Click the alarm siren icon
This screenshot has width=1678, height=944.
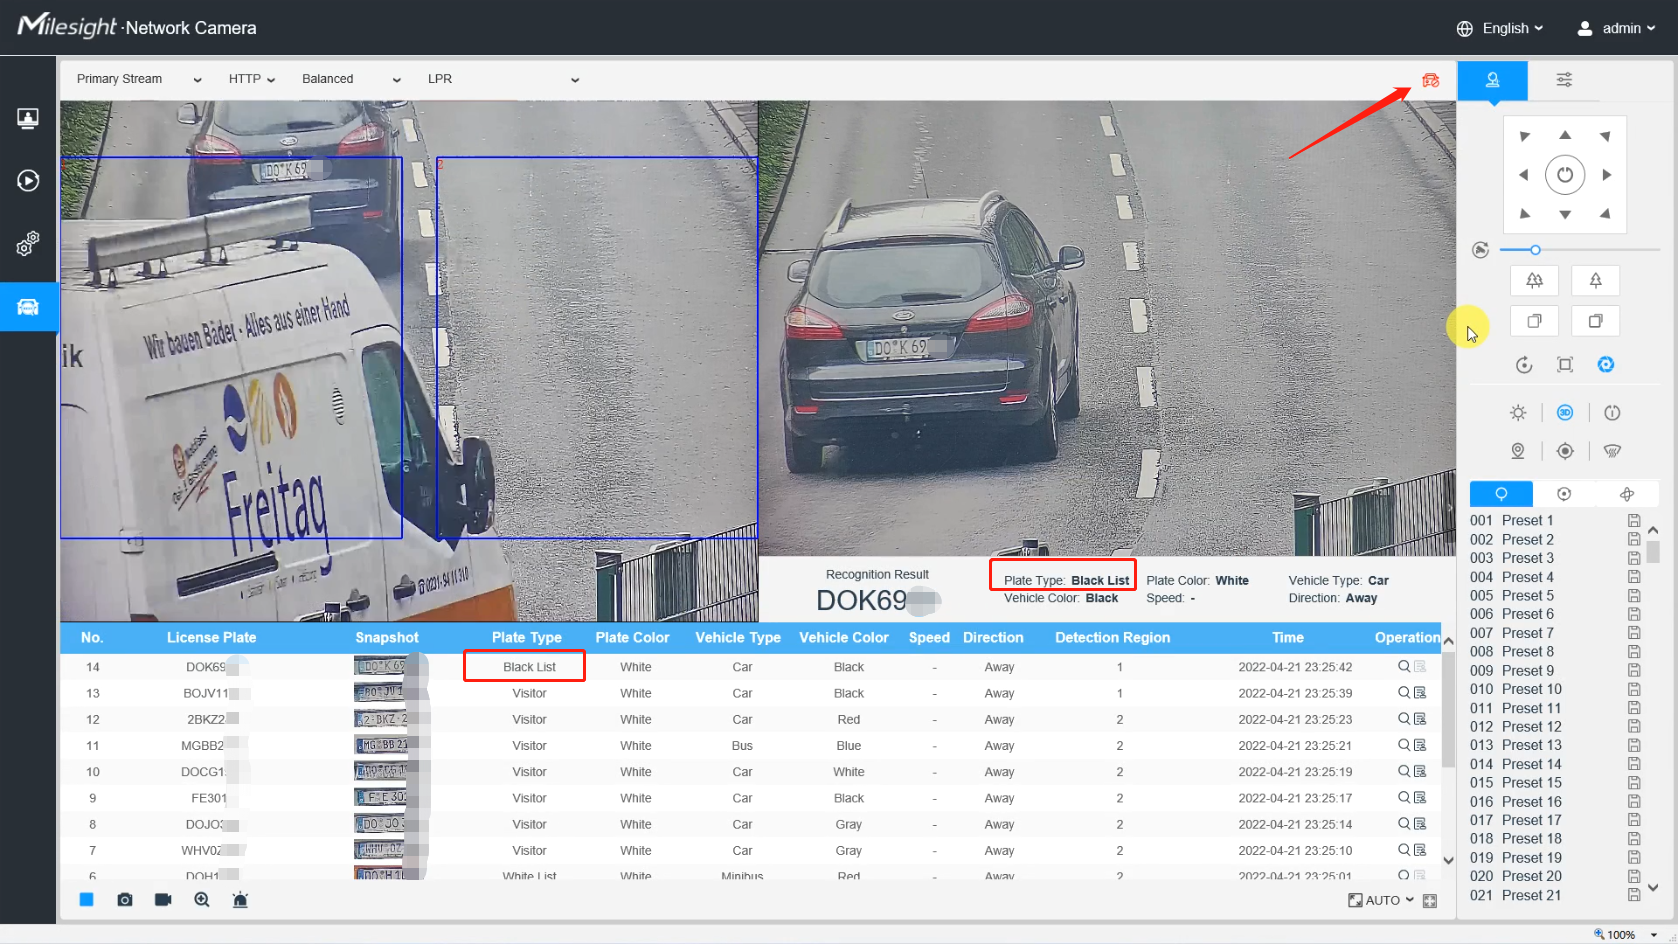pos(240,900)
